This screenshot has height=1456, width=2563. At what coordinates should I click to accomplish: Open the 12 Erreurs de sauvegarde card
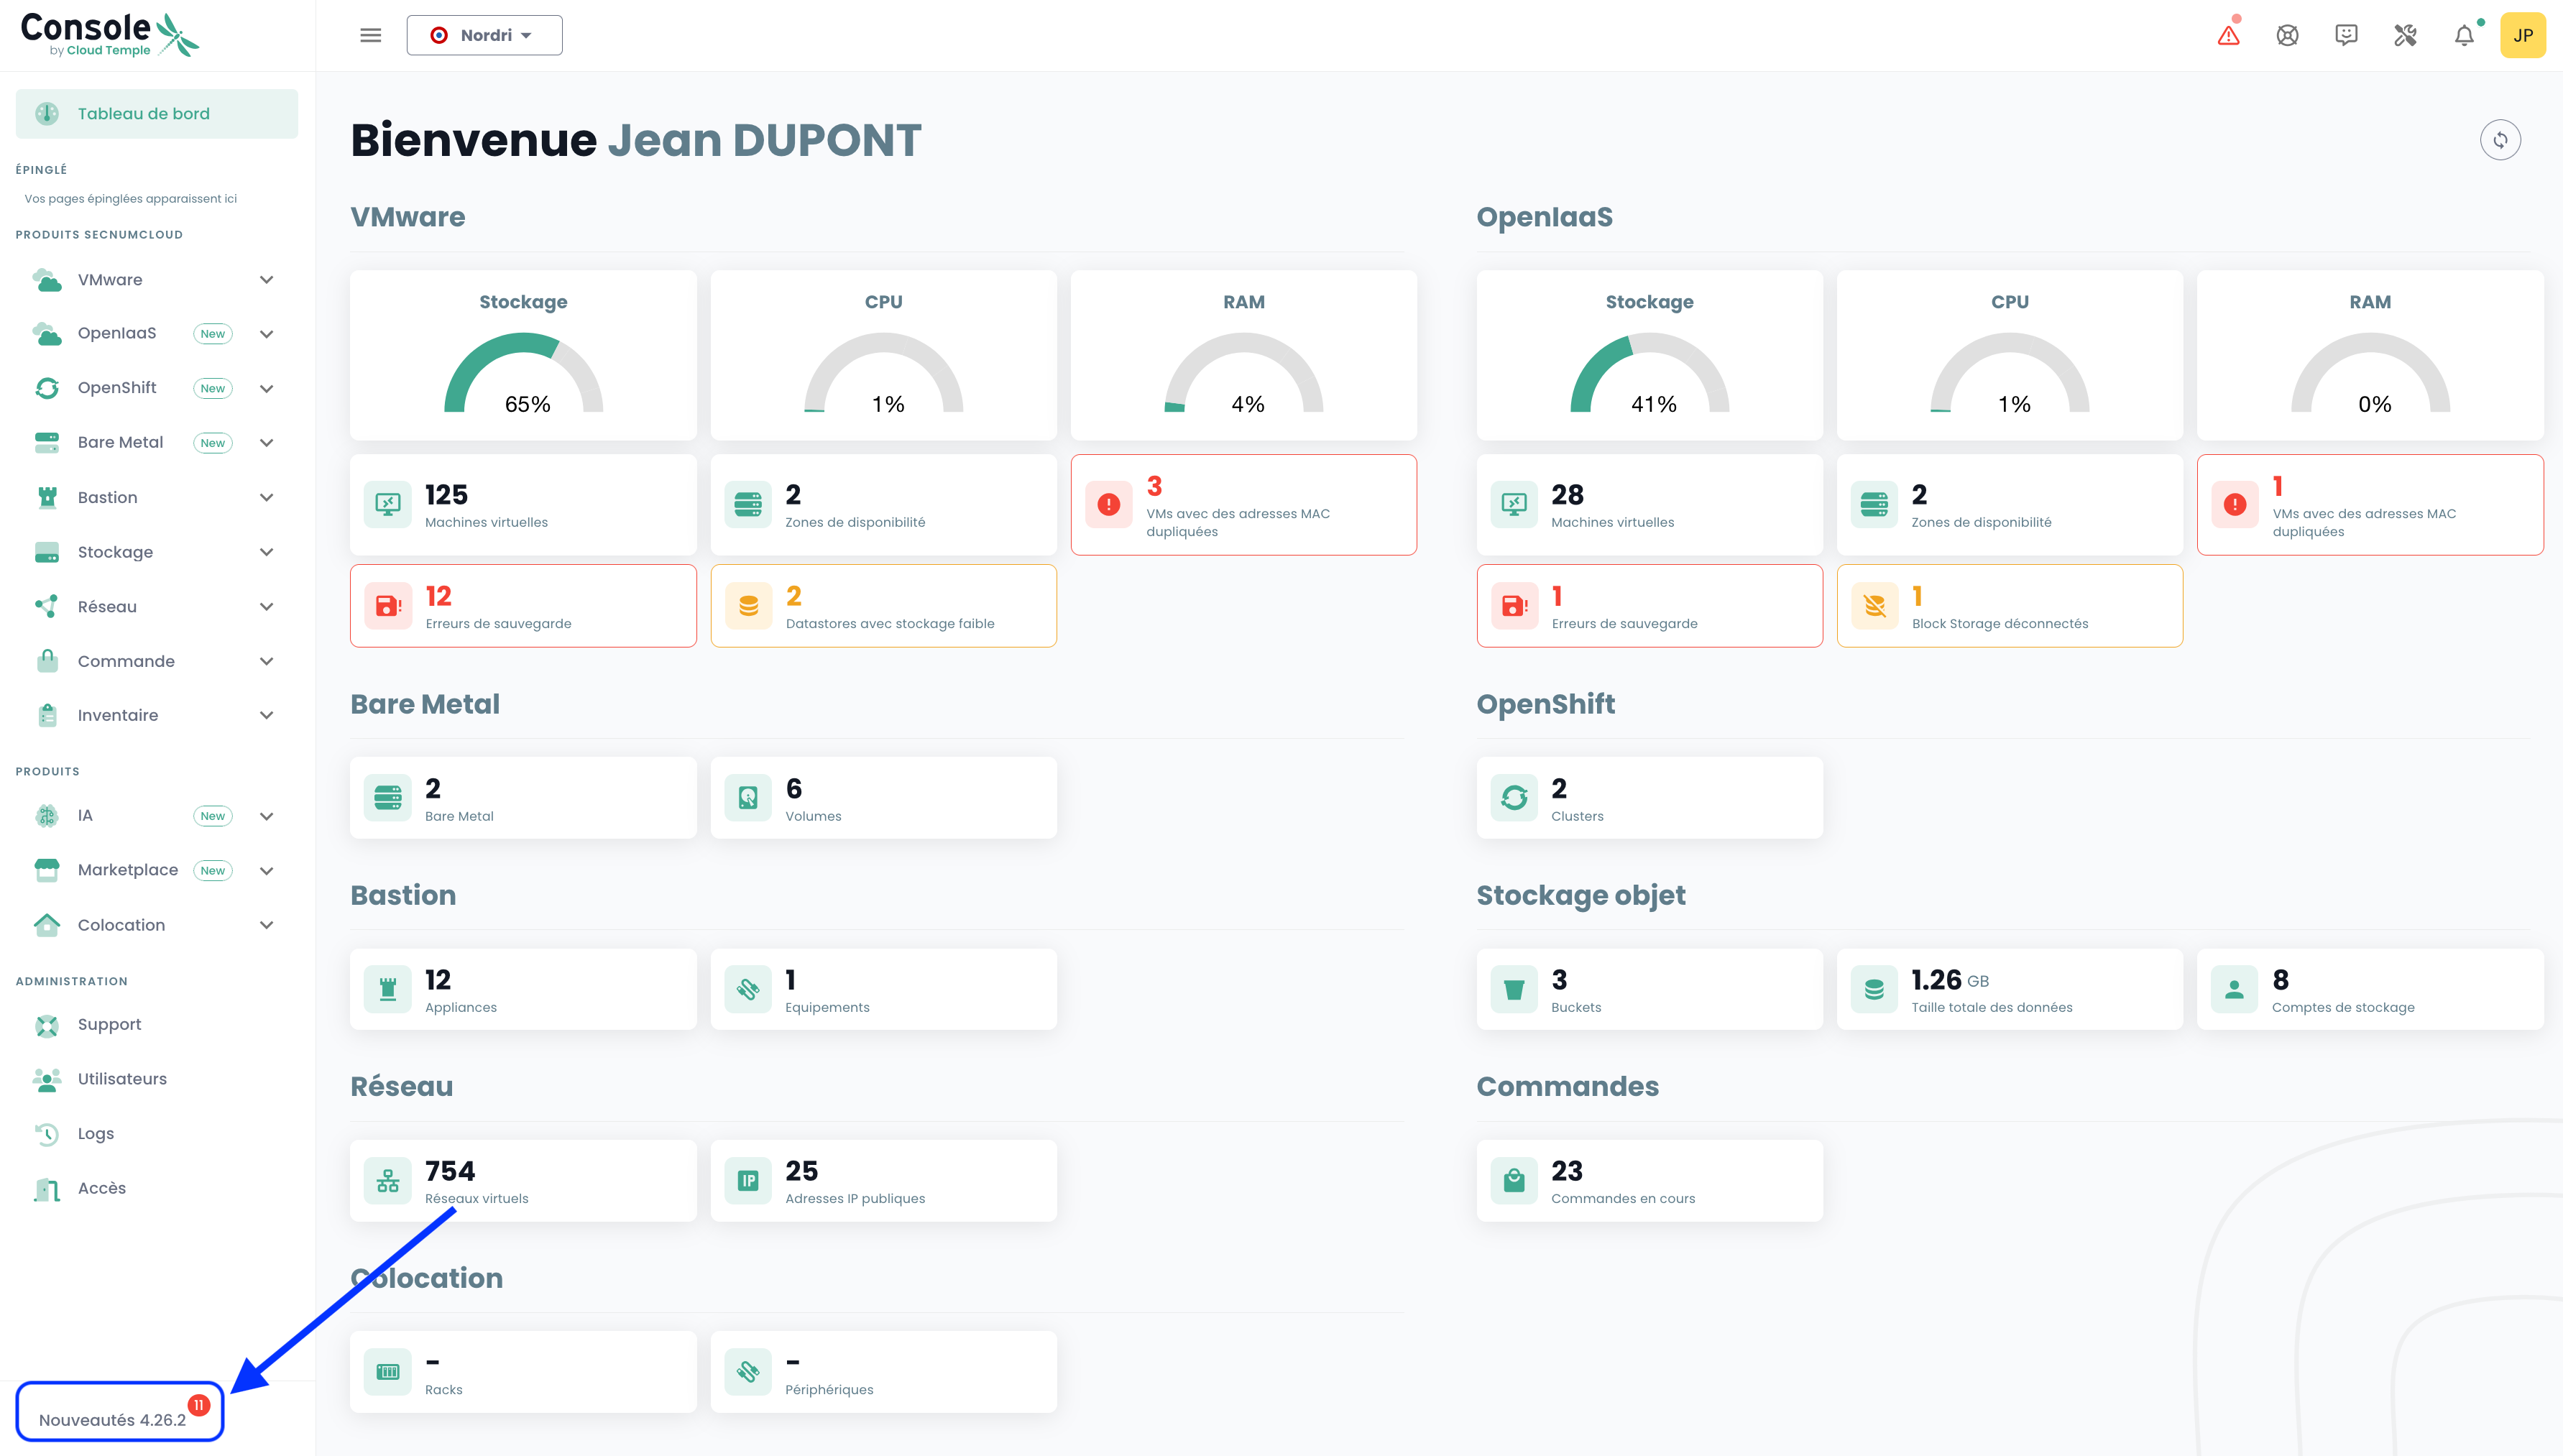(x=523, y=606)
